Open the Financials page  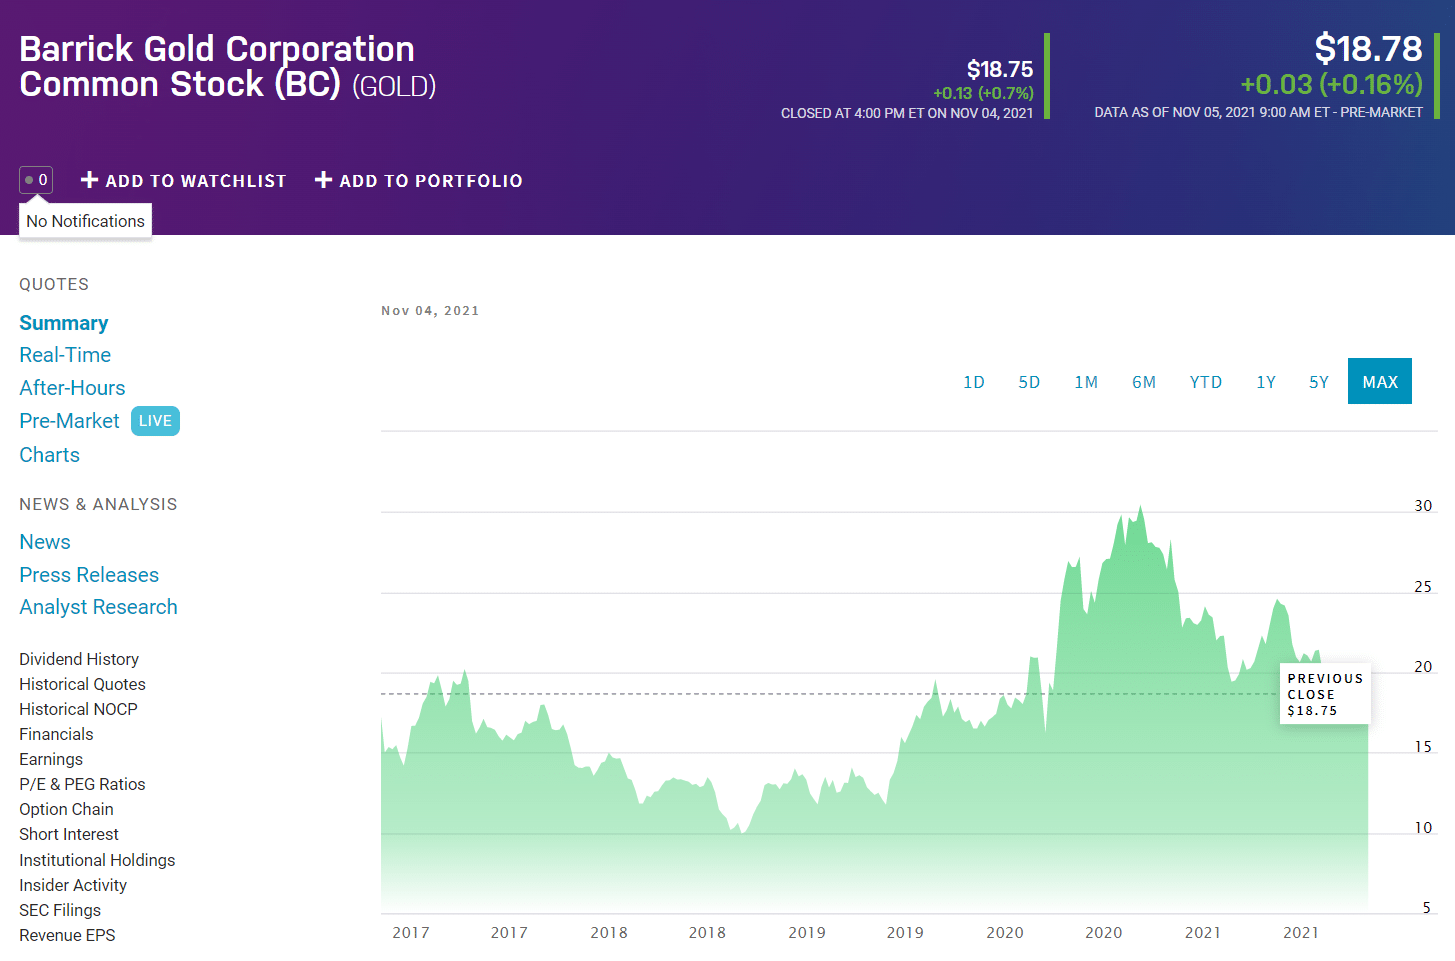[x=56, y=734]
